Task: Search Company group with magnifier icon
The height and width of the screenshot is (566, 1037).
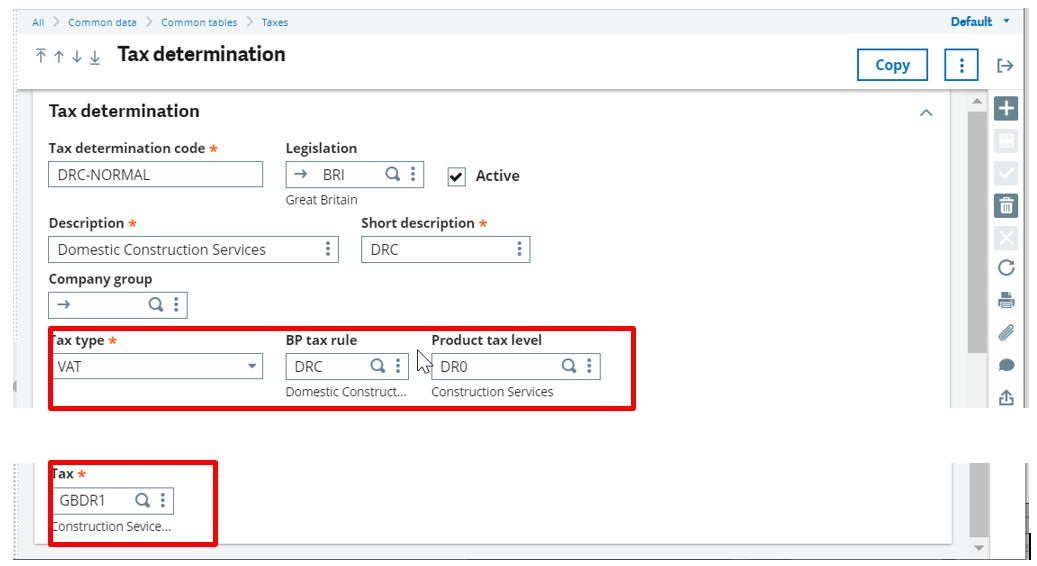Action: click(156, 304)
